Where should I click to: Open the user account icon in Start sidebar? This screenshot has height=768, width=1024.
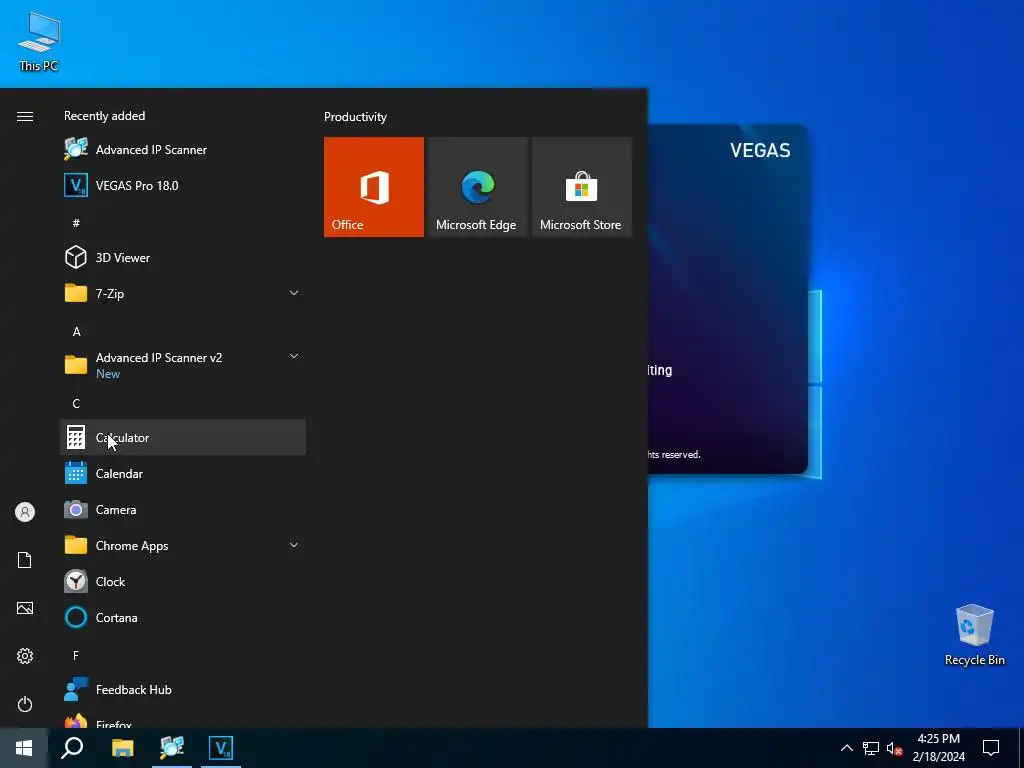25,512
